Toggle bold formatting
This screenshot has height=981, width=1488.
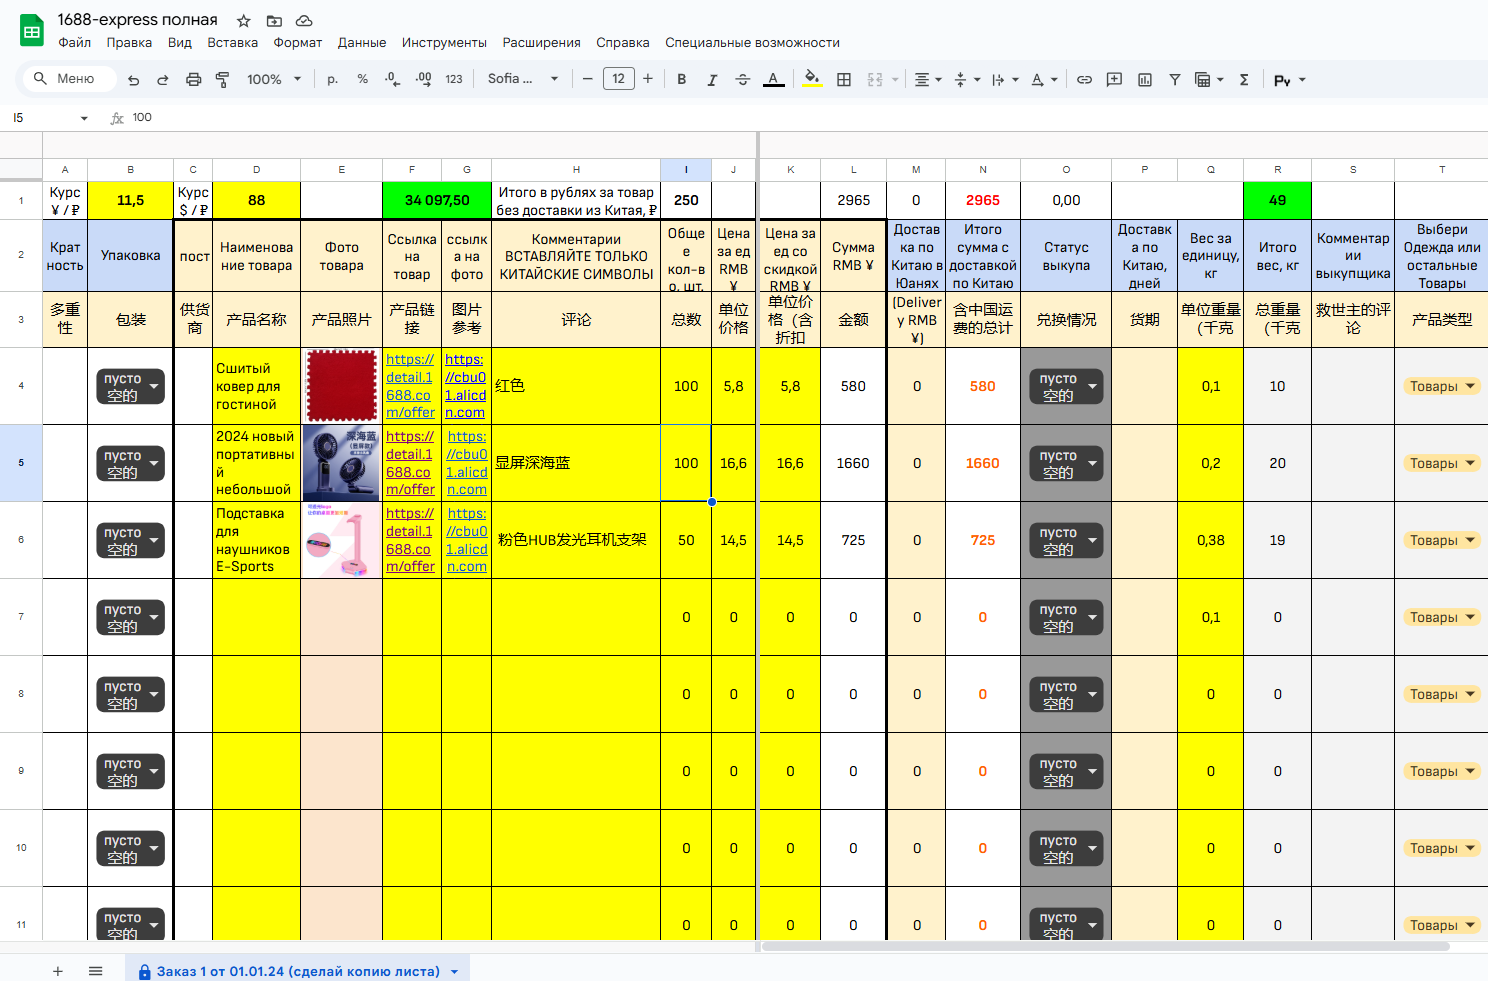coord(681,80)
